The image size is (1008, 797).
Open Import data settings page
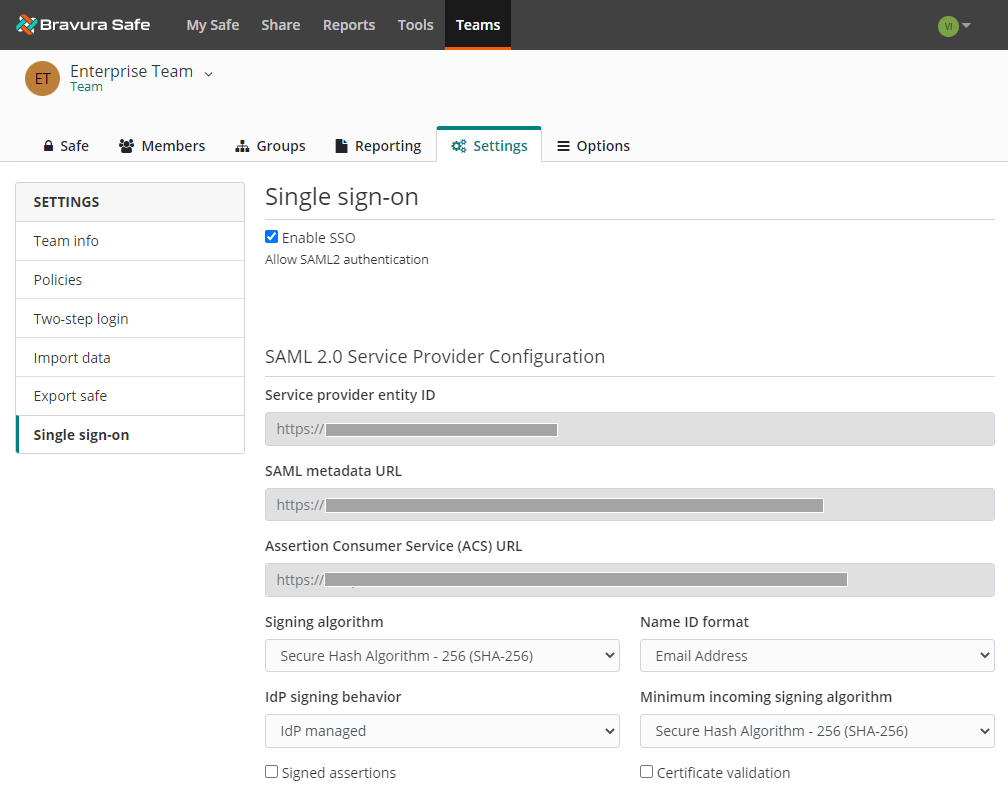tap(130, 357)
